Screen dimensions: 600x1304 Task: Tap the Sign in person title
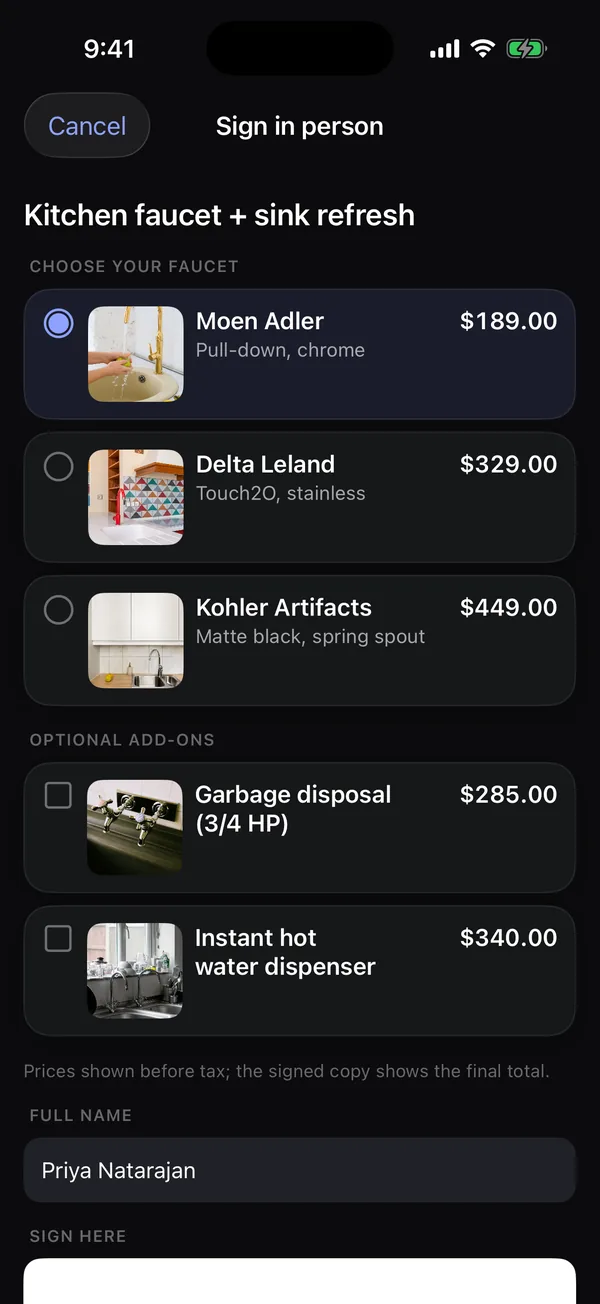(300, 126)
